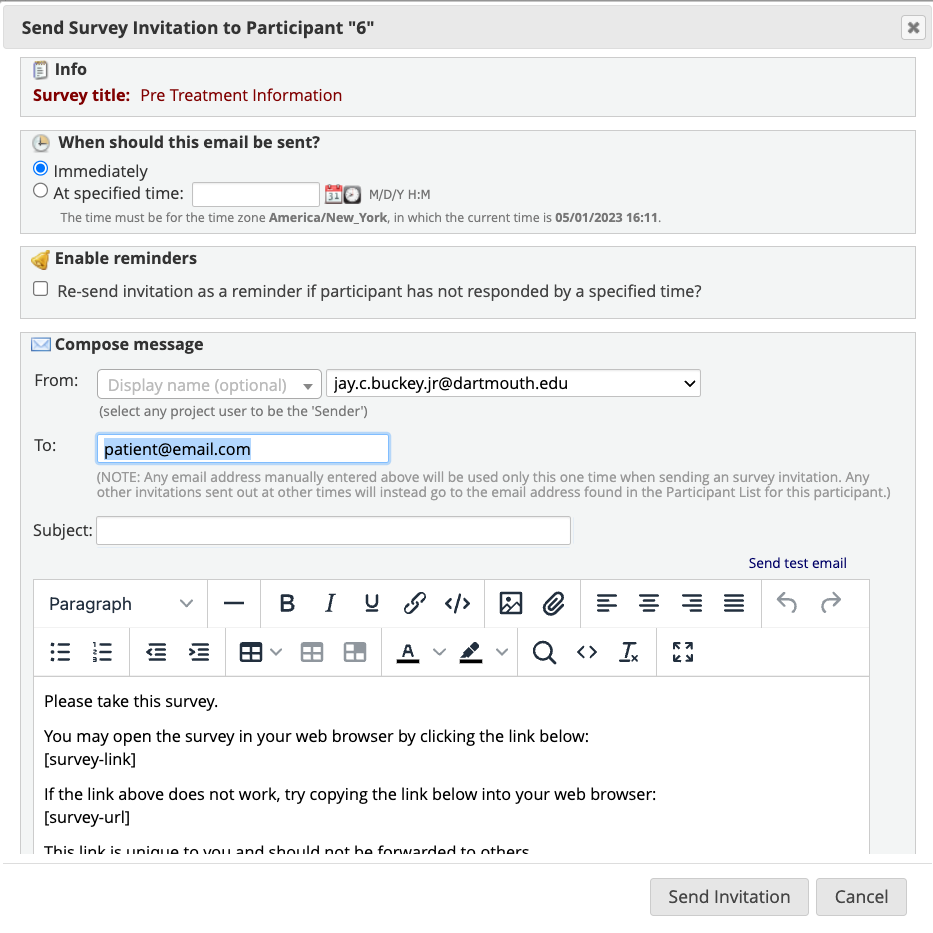The image size is (933, 933).
Task: Create a bulleted list
Action: 60,652
